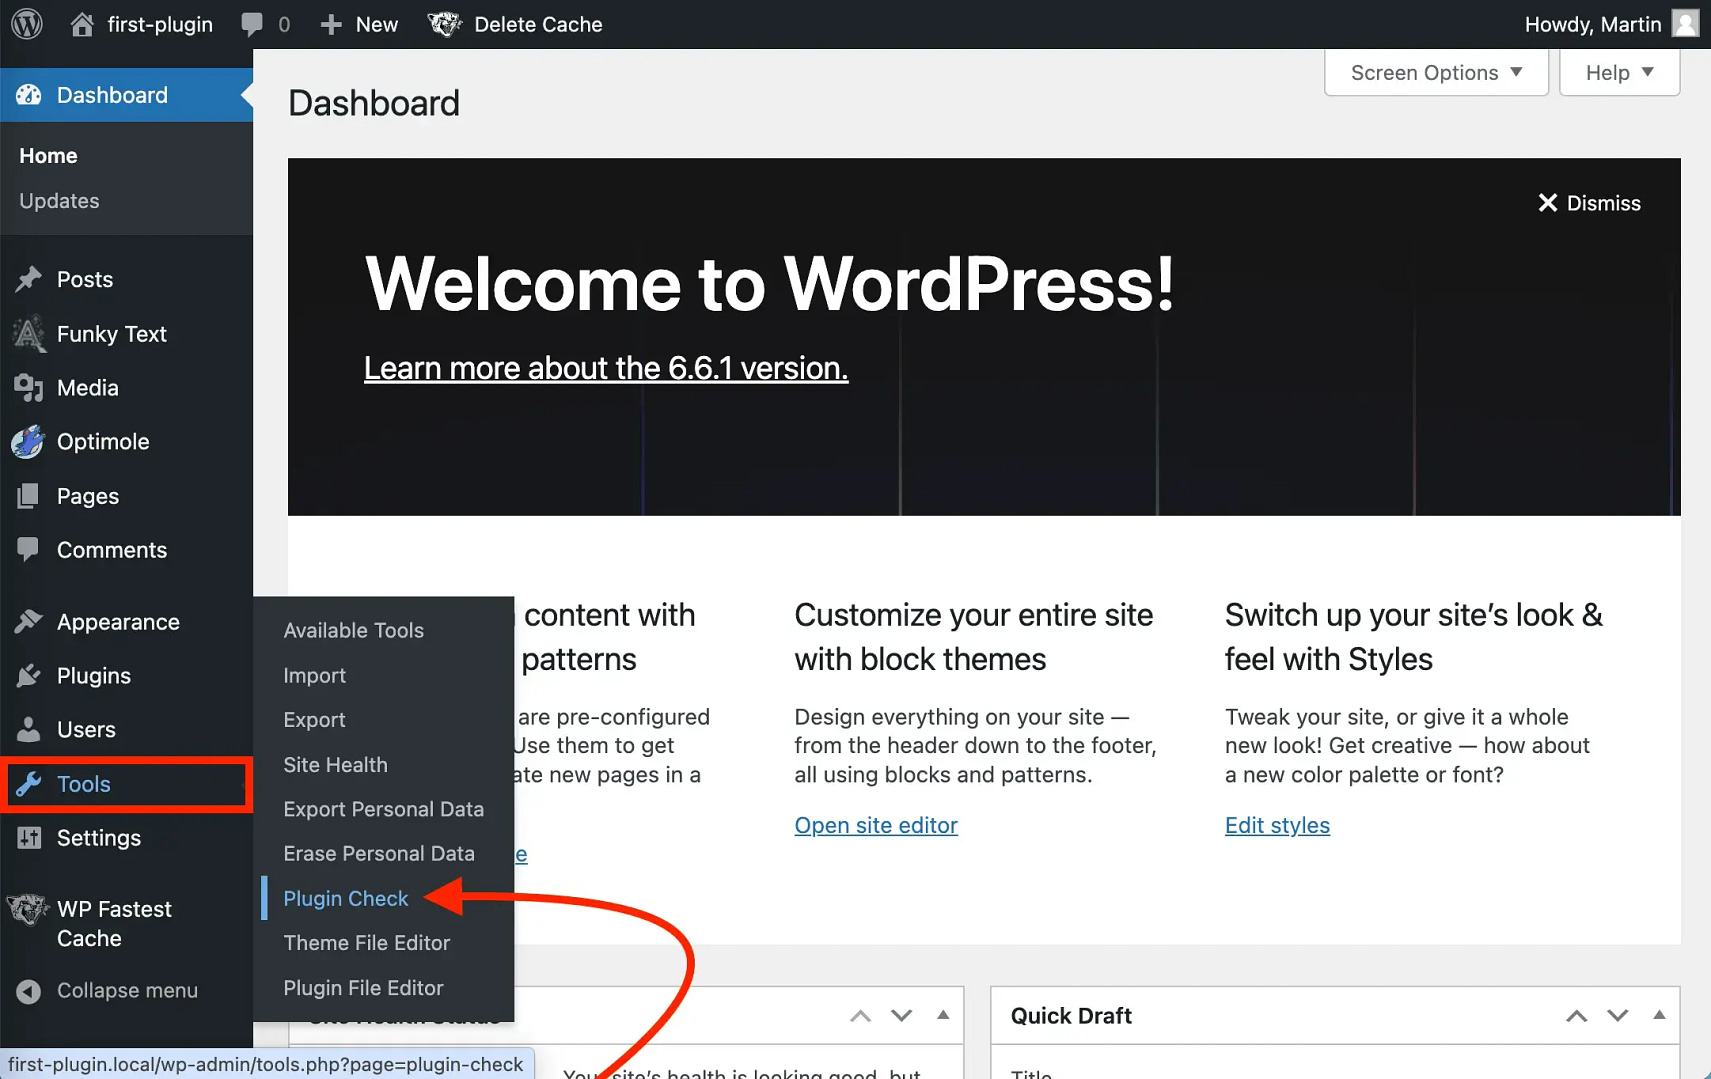Toggle the Quick Draft panel collapse triangle
This screenshot has width=1711, height=1079.
pos(1659,1015)
